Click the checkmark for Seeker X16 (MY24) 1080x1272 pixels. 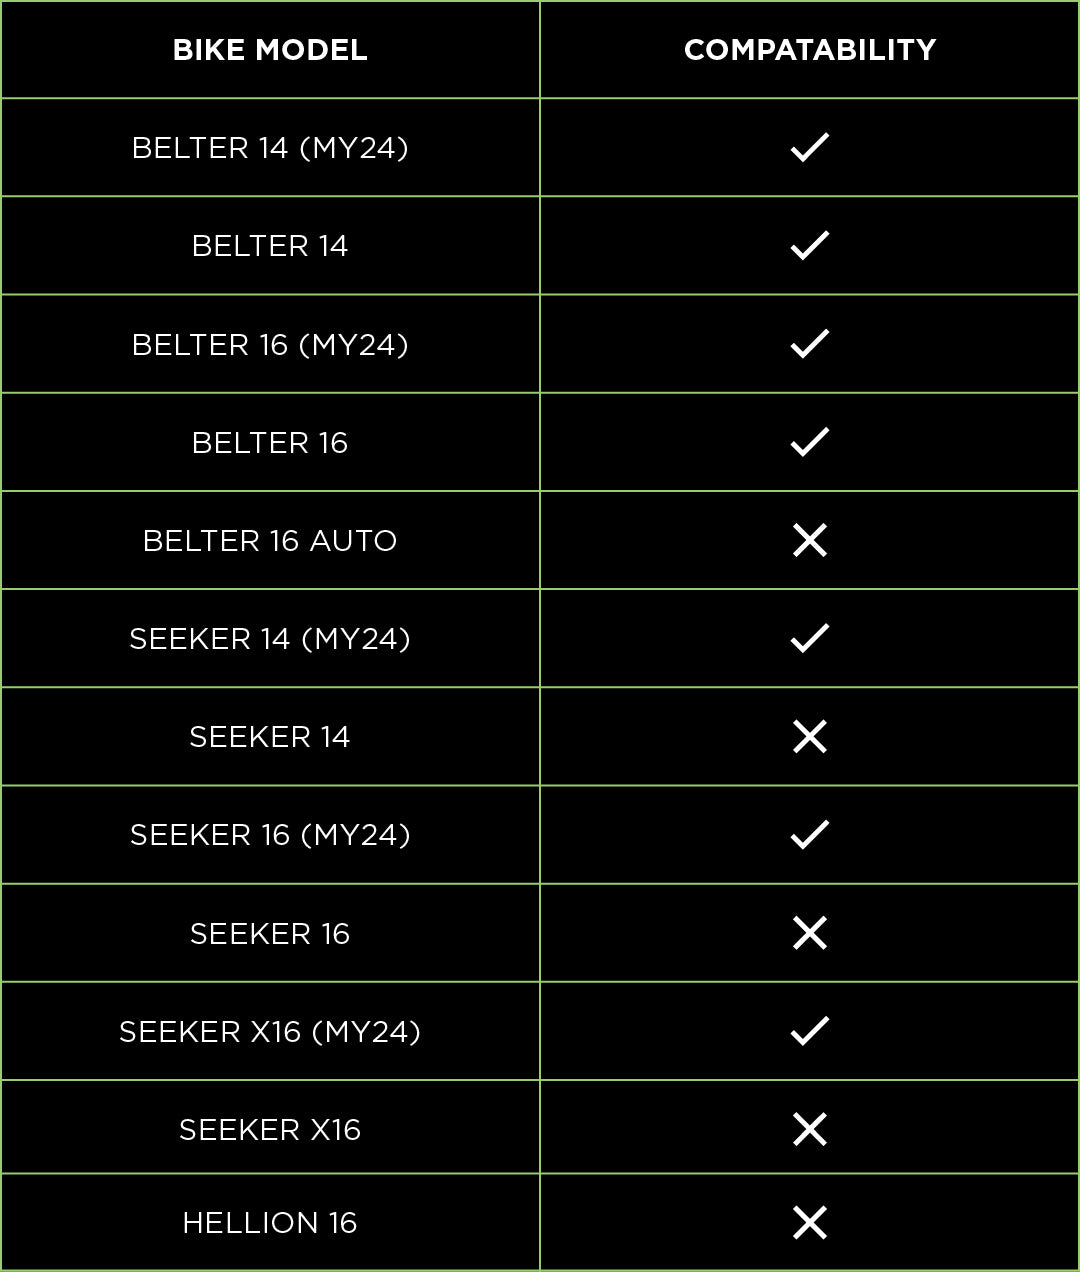809,1030
